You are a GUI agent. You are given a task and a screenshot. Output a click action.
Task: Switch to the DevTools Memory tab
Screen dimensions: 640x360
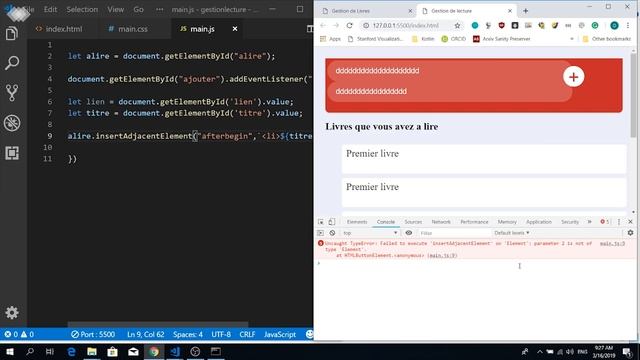[x=507, y=222]
